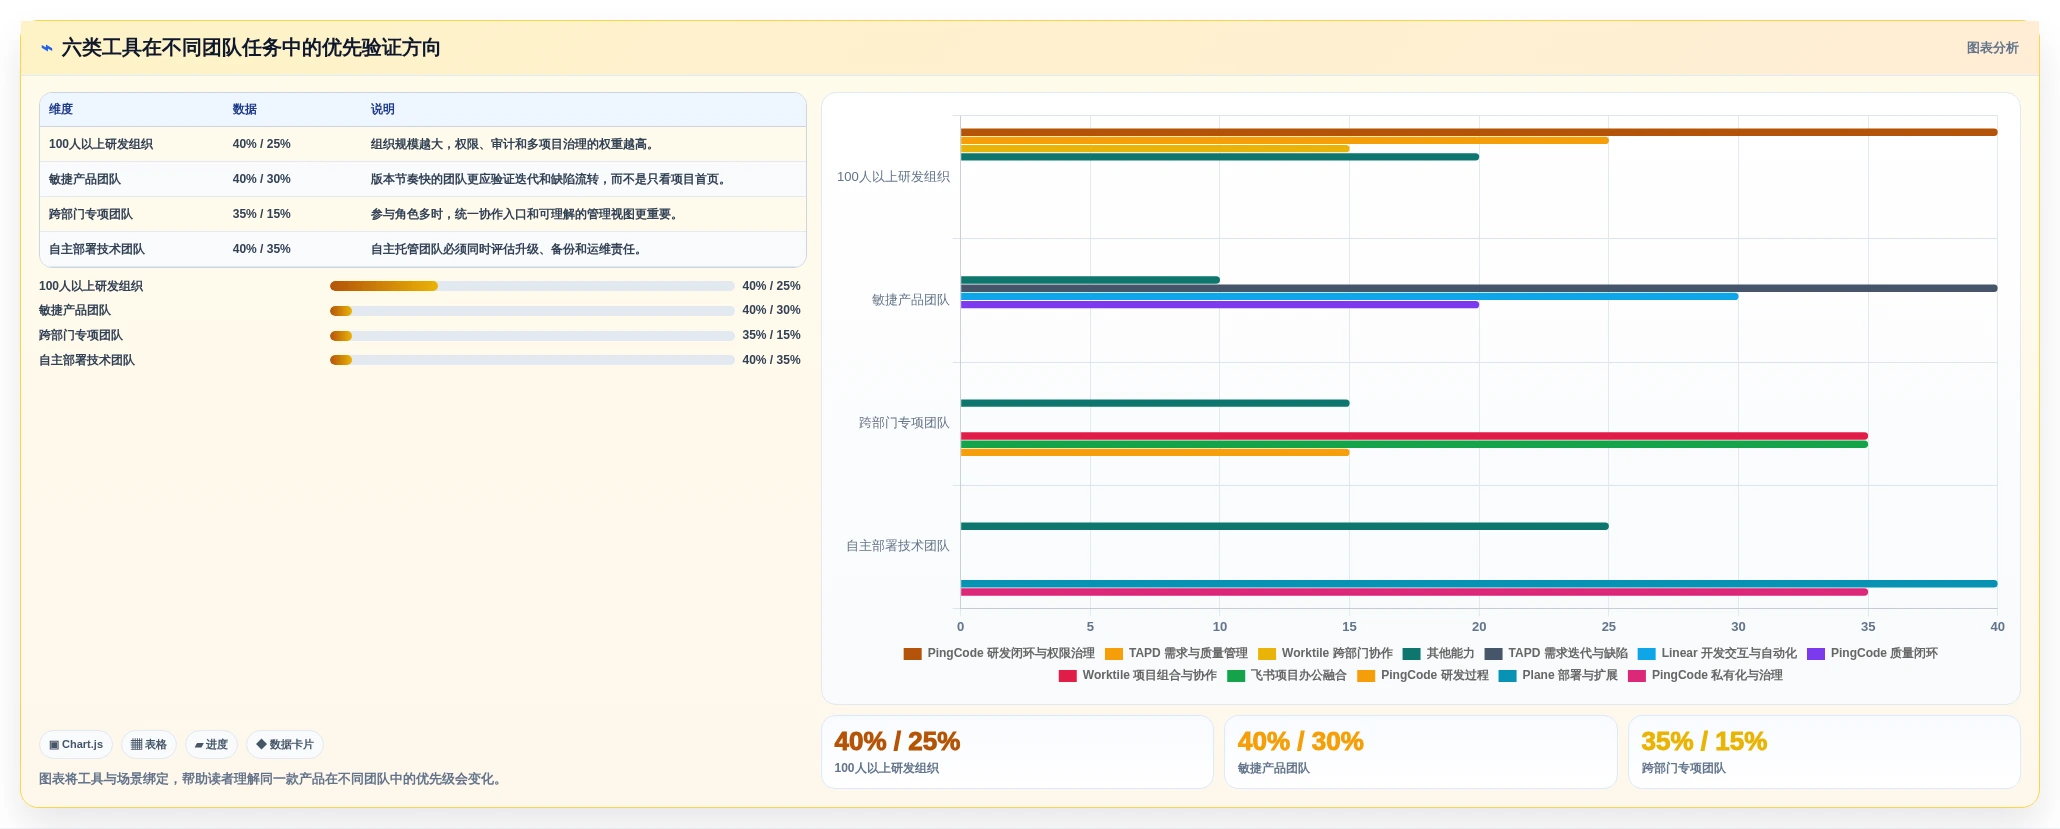Viewport: 2060px width, 829px height.
Task: Toggle Linear 开发交互与自动化 legend item
Action: click(x=1717, y=653)
